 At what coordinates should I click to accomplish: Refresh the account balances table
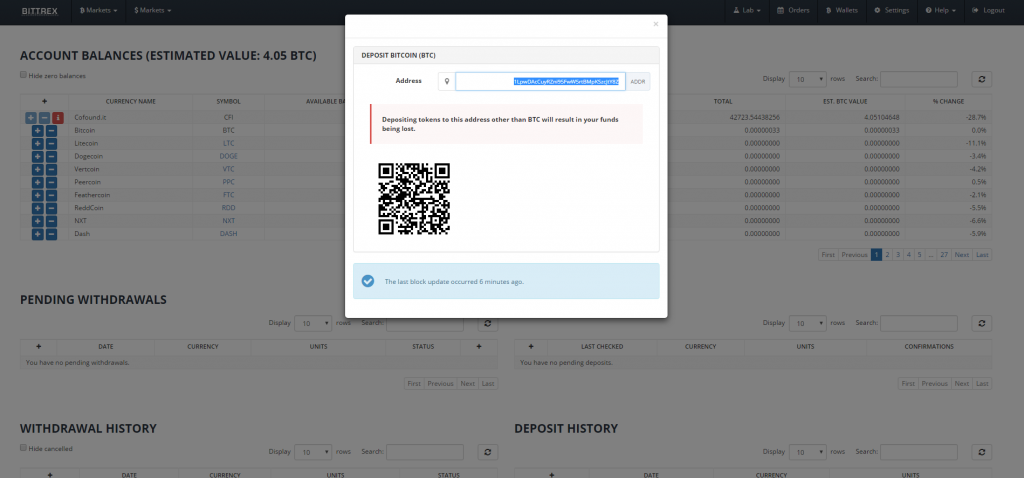point(982,79)
